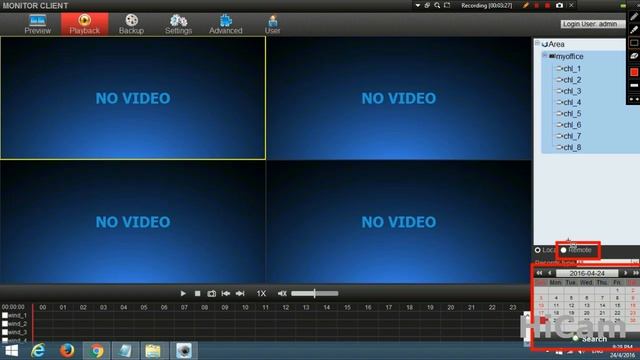The width and height of the screenshot is (640, 360).
Task: Open Chrome from taskbar
Action: click(96, 351)
